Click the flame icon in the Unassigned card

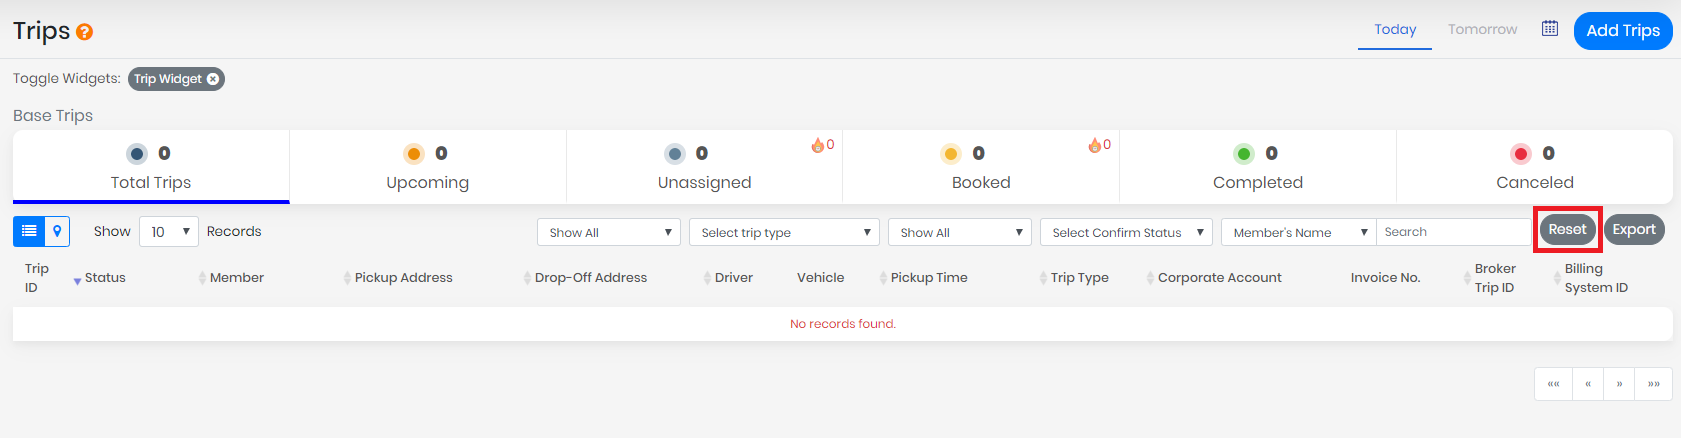coord(818,145)
